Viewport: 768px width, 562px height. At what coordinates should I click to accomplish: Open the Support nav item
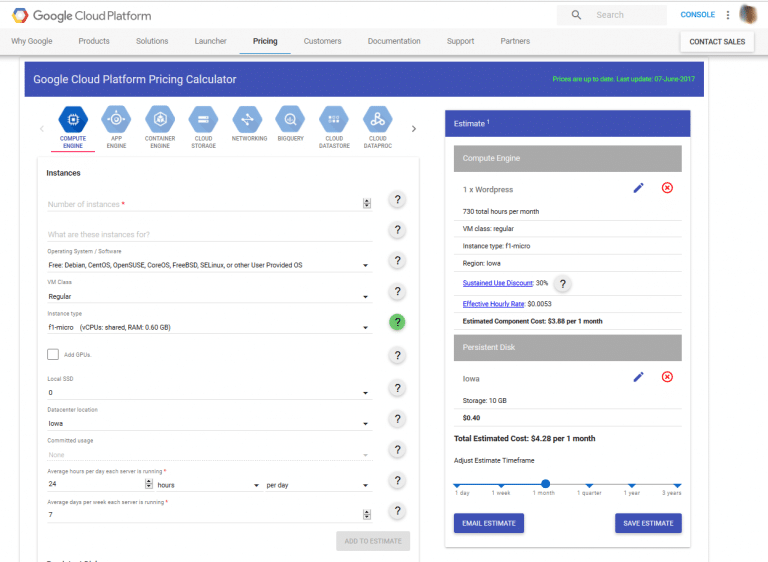460,41
